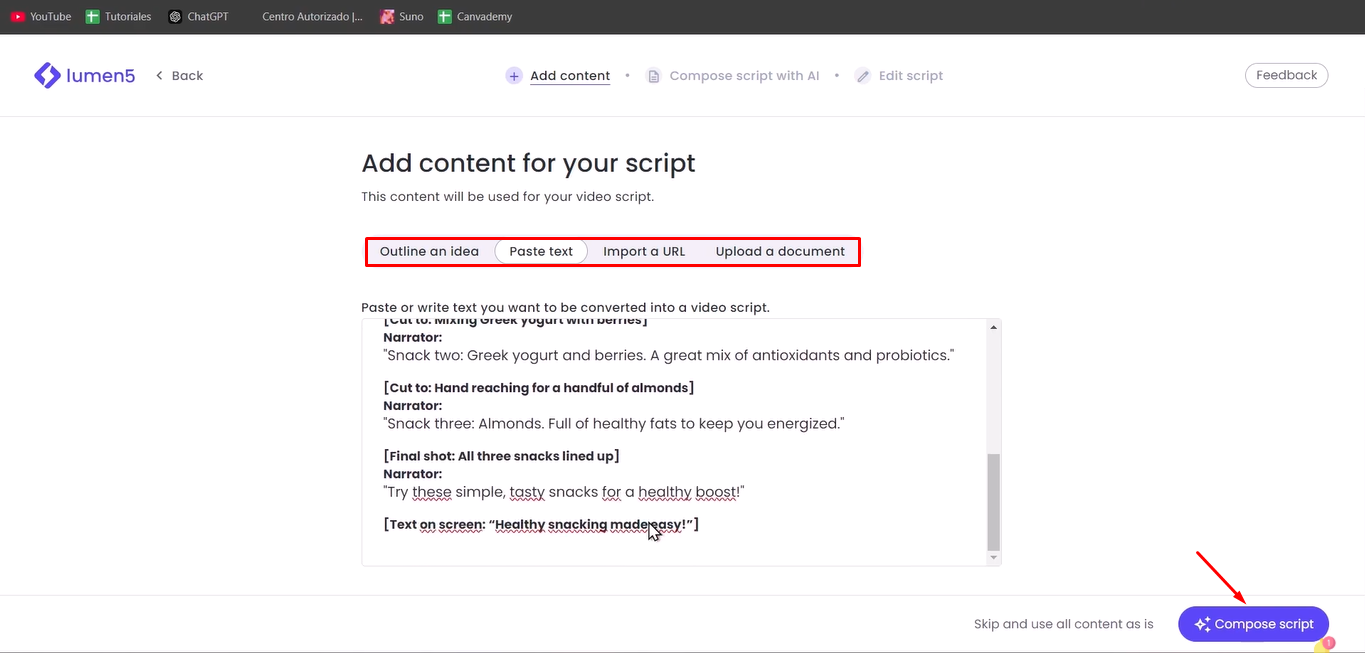Open the Upload a document tab

coord(780,251)
